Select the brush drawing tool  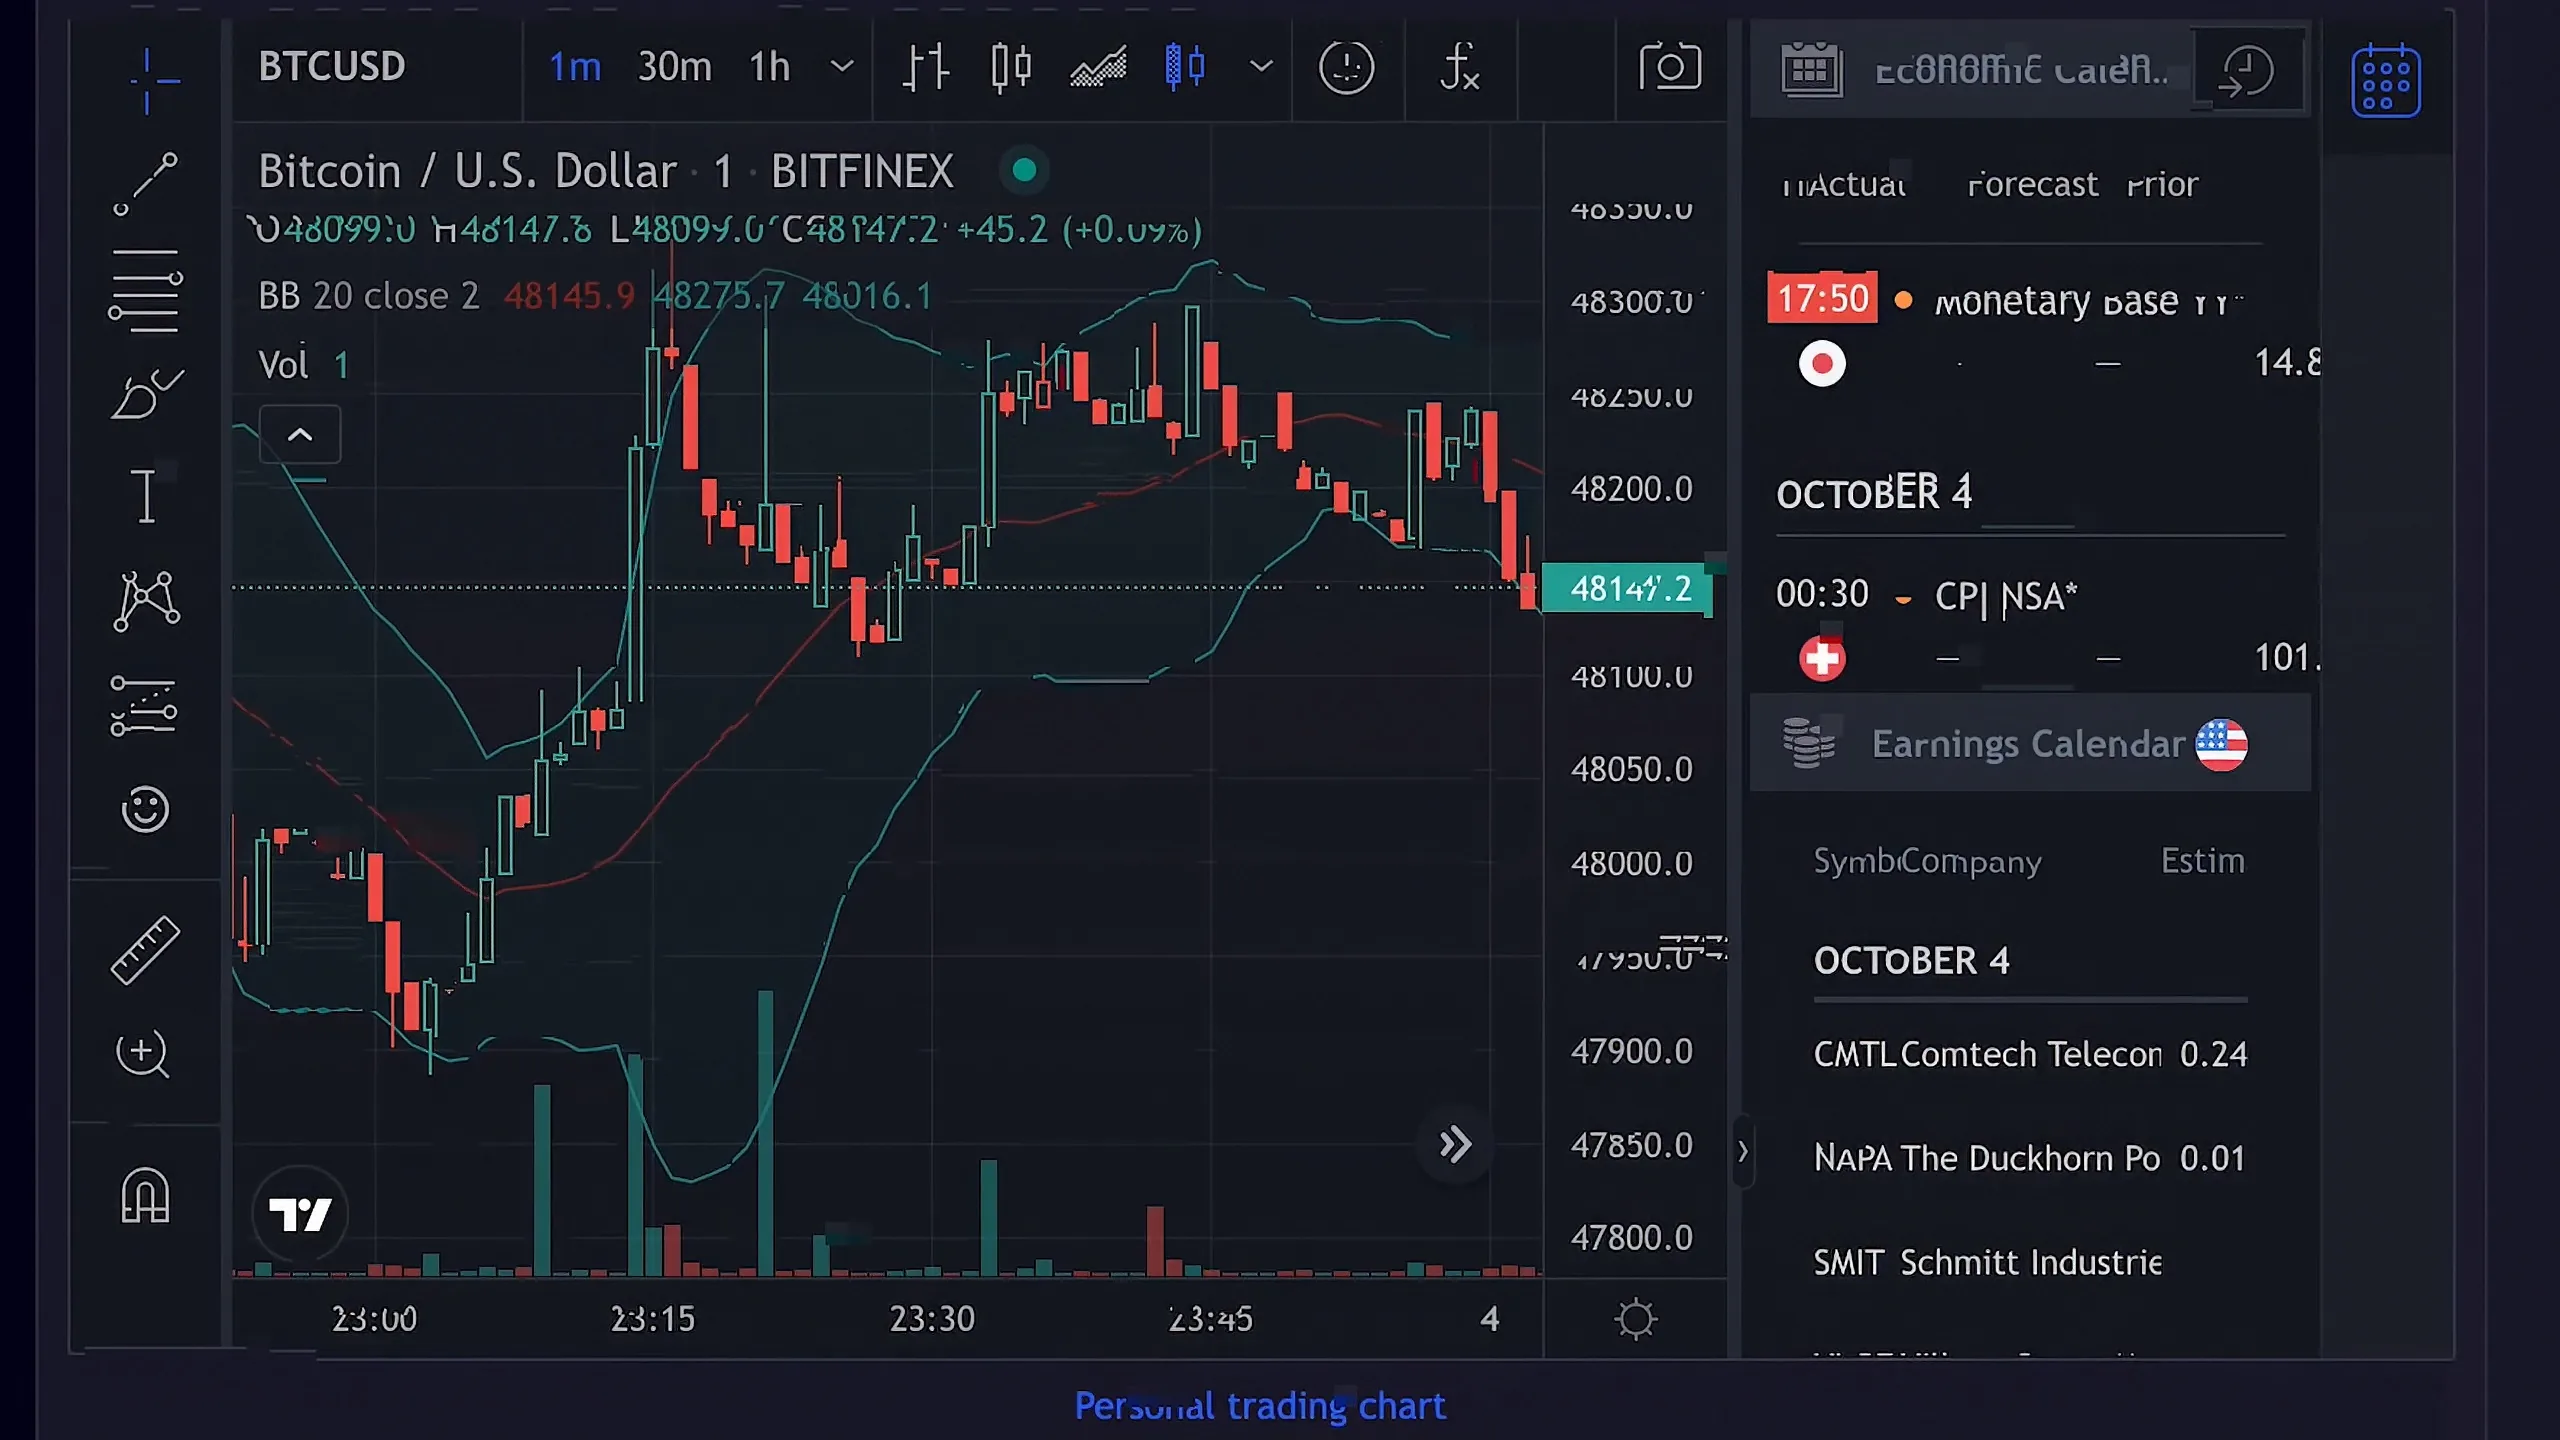coord(146,393)
